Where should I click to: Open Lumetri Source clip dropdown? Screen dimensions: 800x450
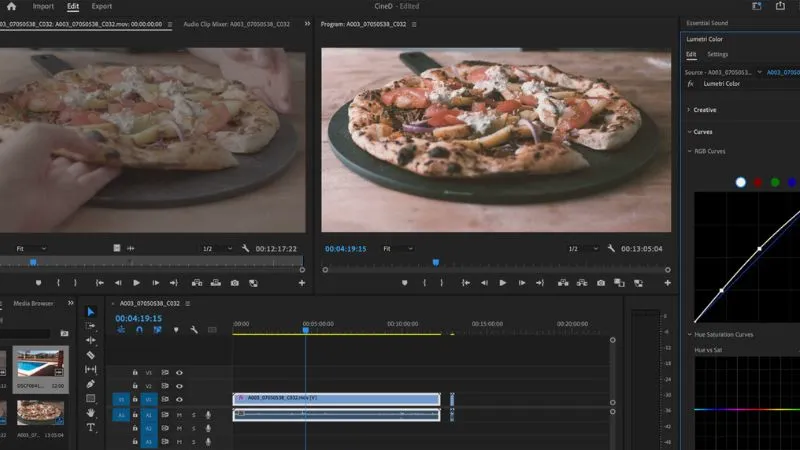pyautogui.click(x=759, y=72)
